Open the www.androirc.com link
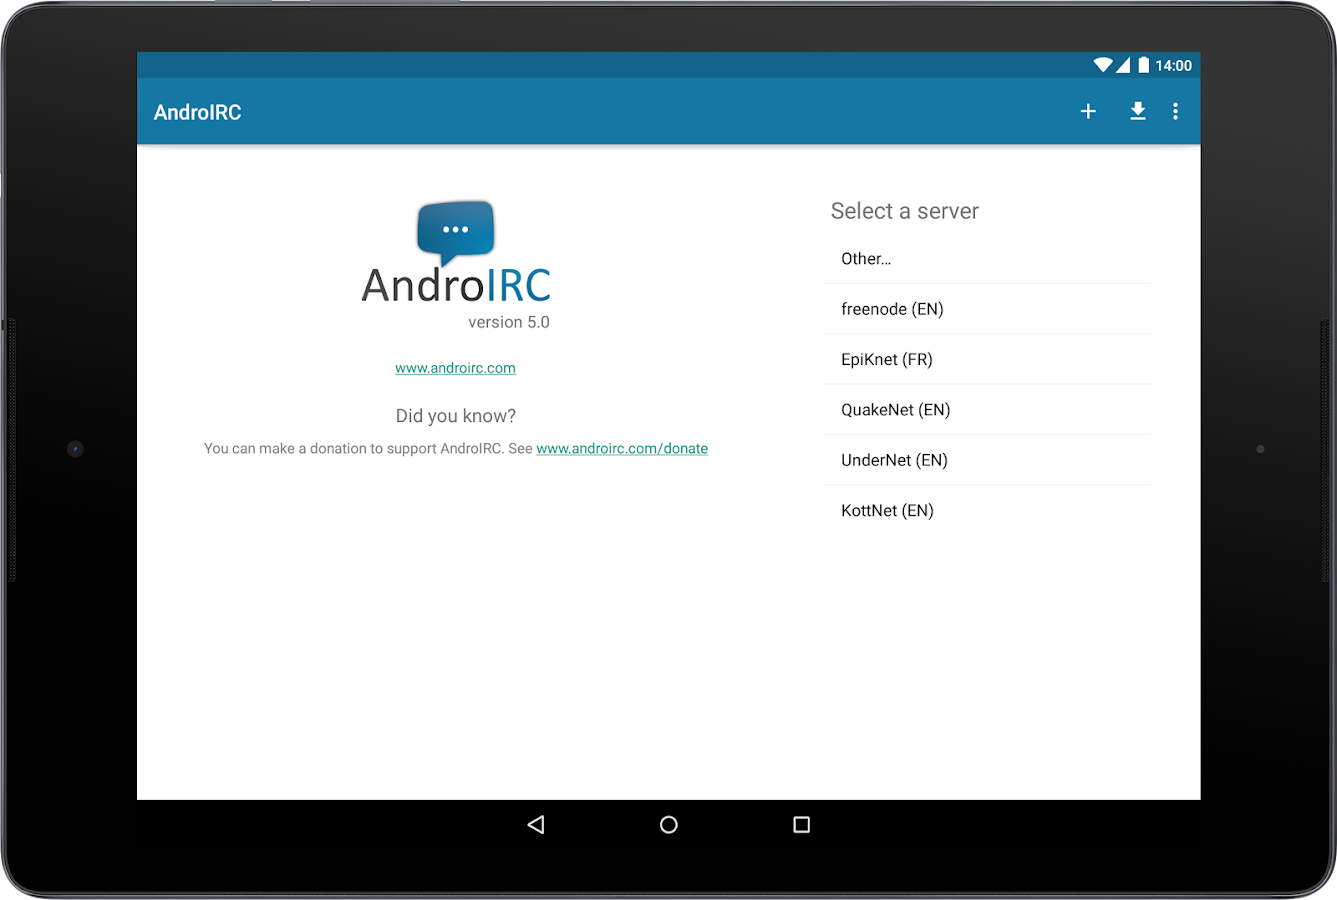The width and height of the screenshot is (1337, 900). click(455, 367)
